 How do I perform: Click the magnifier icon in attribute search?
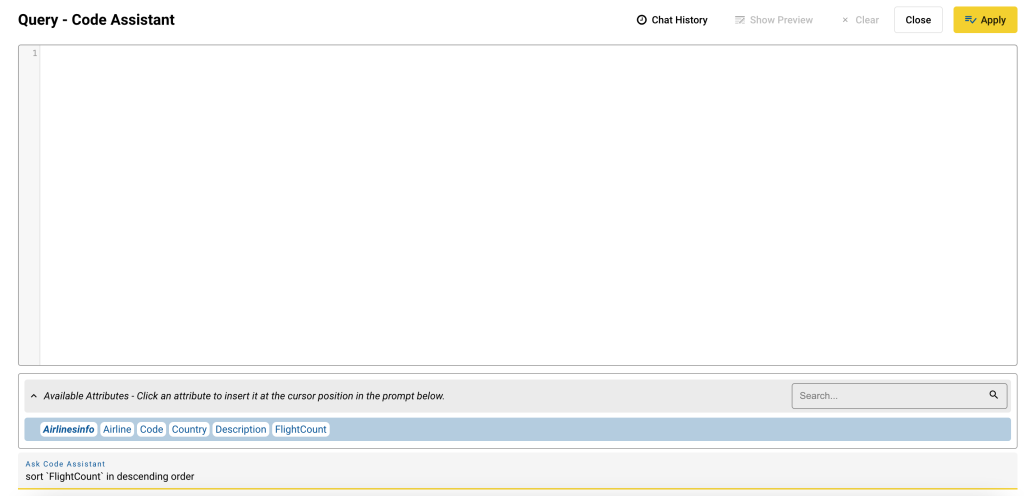coord(994,395)
